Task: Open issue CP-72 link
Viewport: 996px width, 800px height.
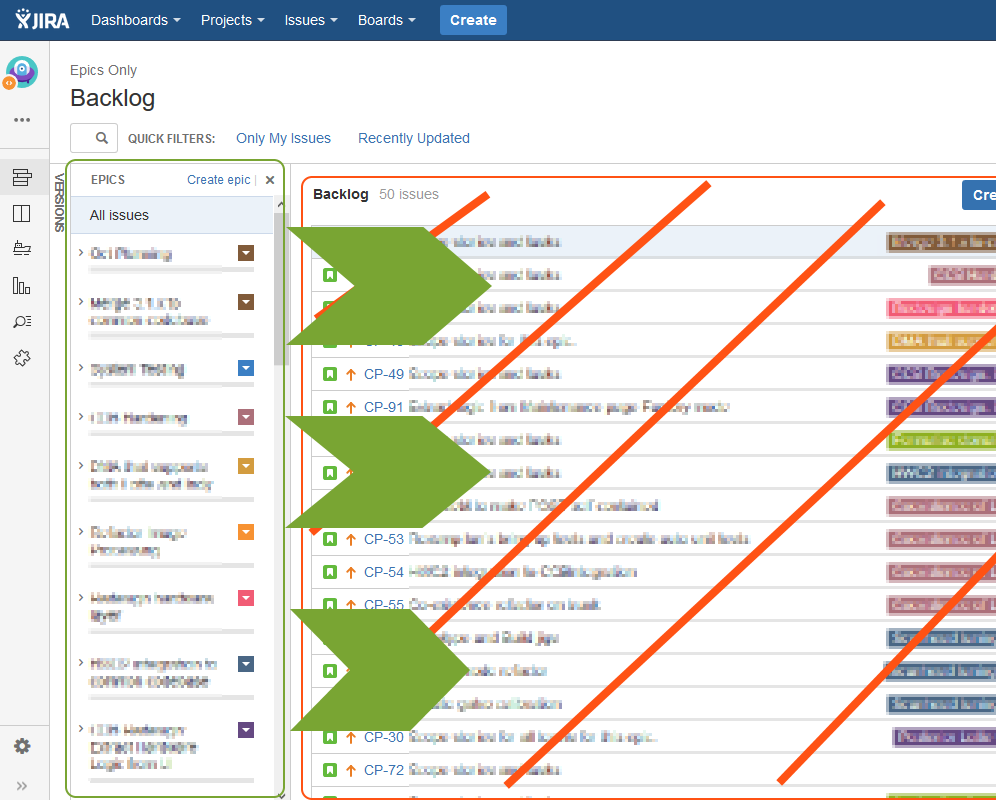Action: pos(384,770)
